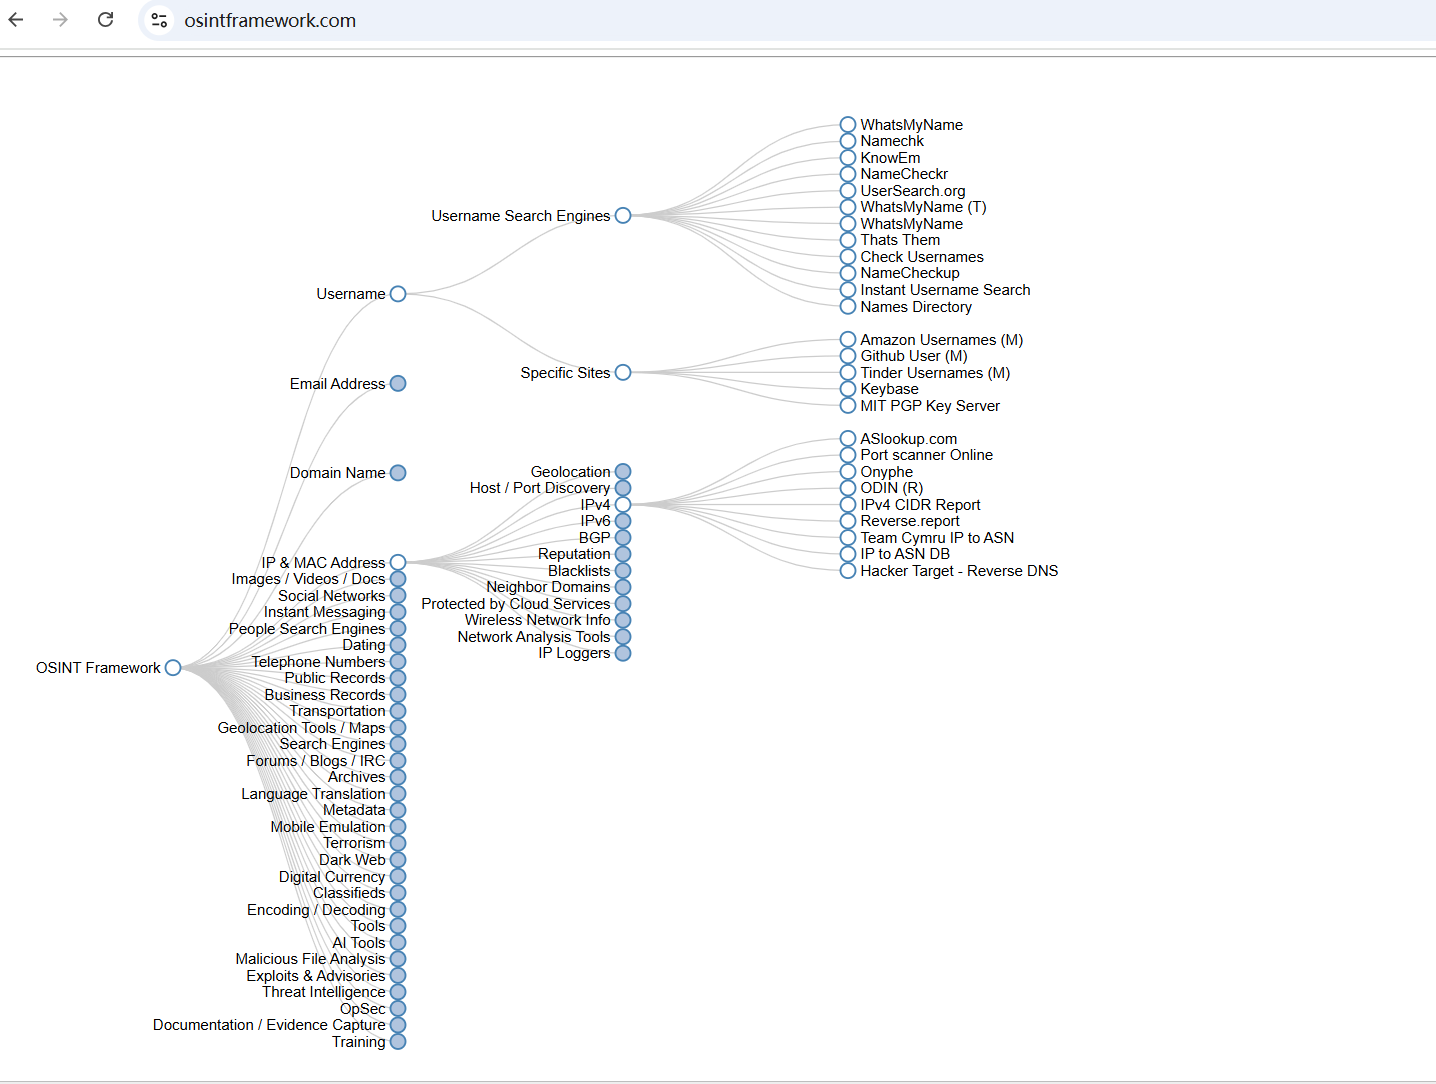Expand the Email Address node

pos(398,384)
